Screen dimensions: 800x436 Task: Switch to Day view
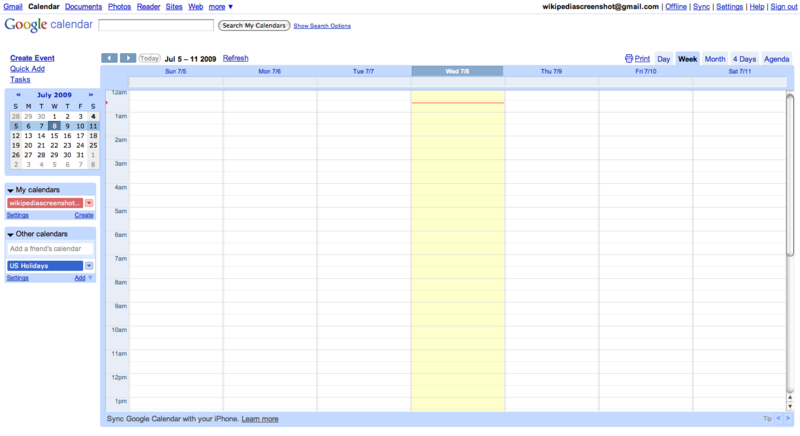point(663,59)
